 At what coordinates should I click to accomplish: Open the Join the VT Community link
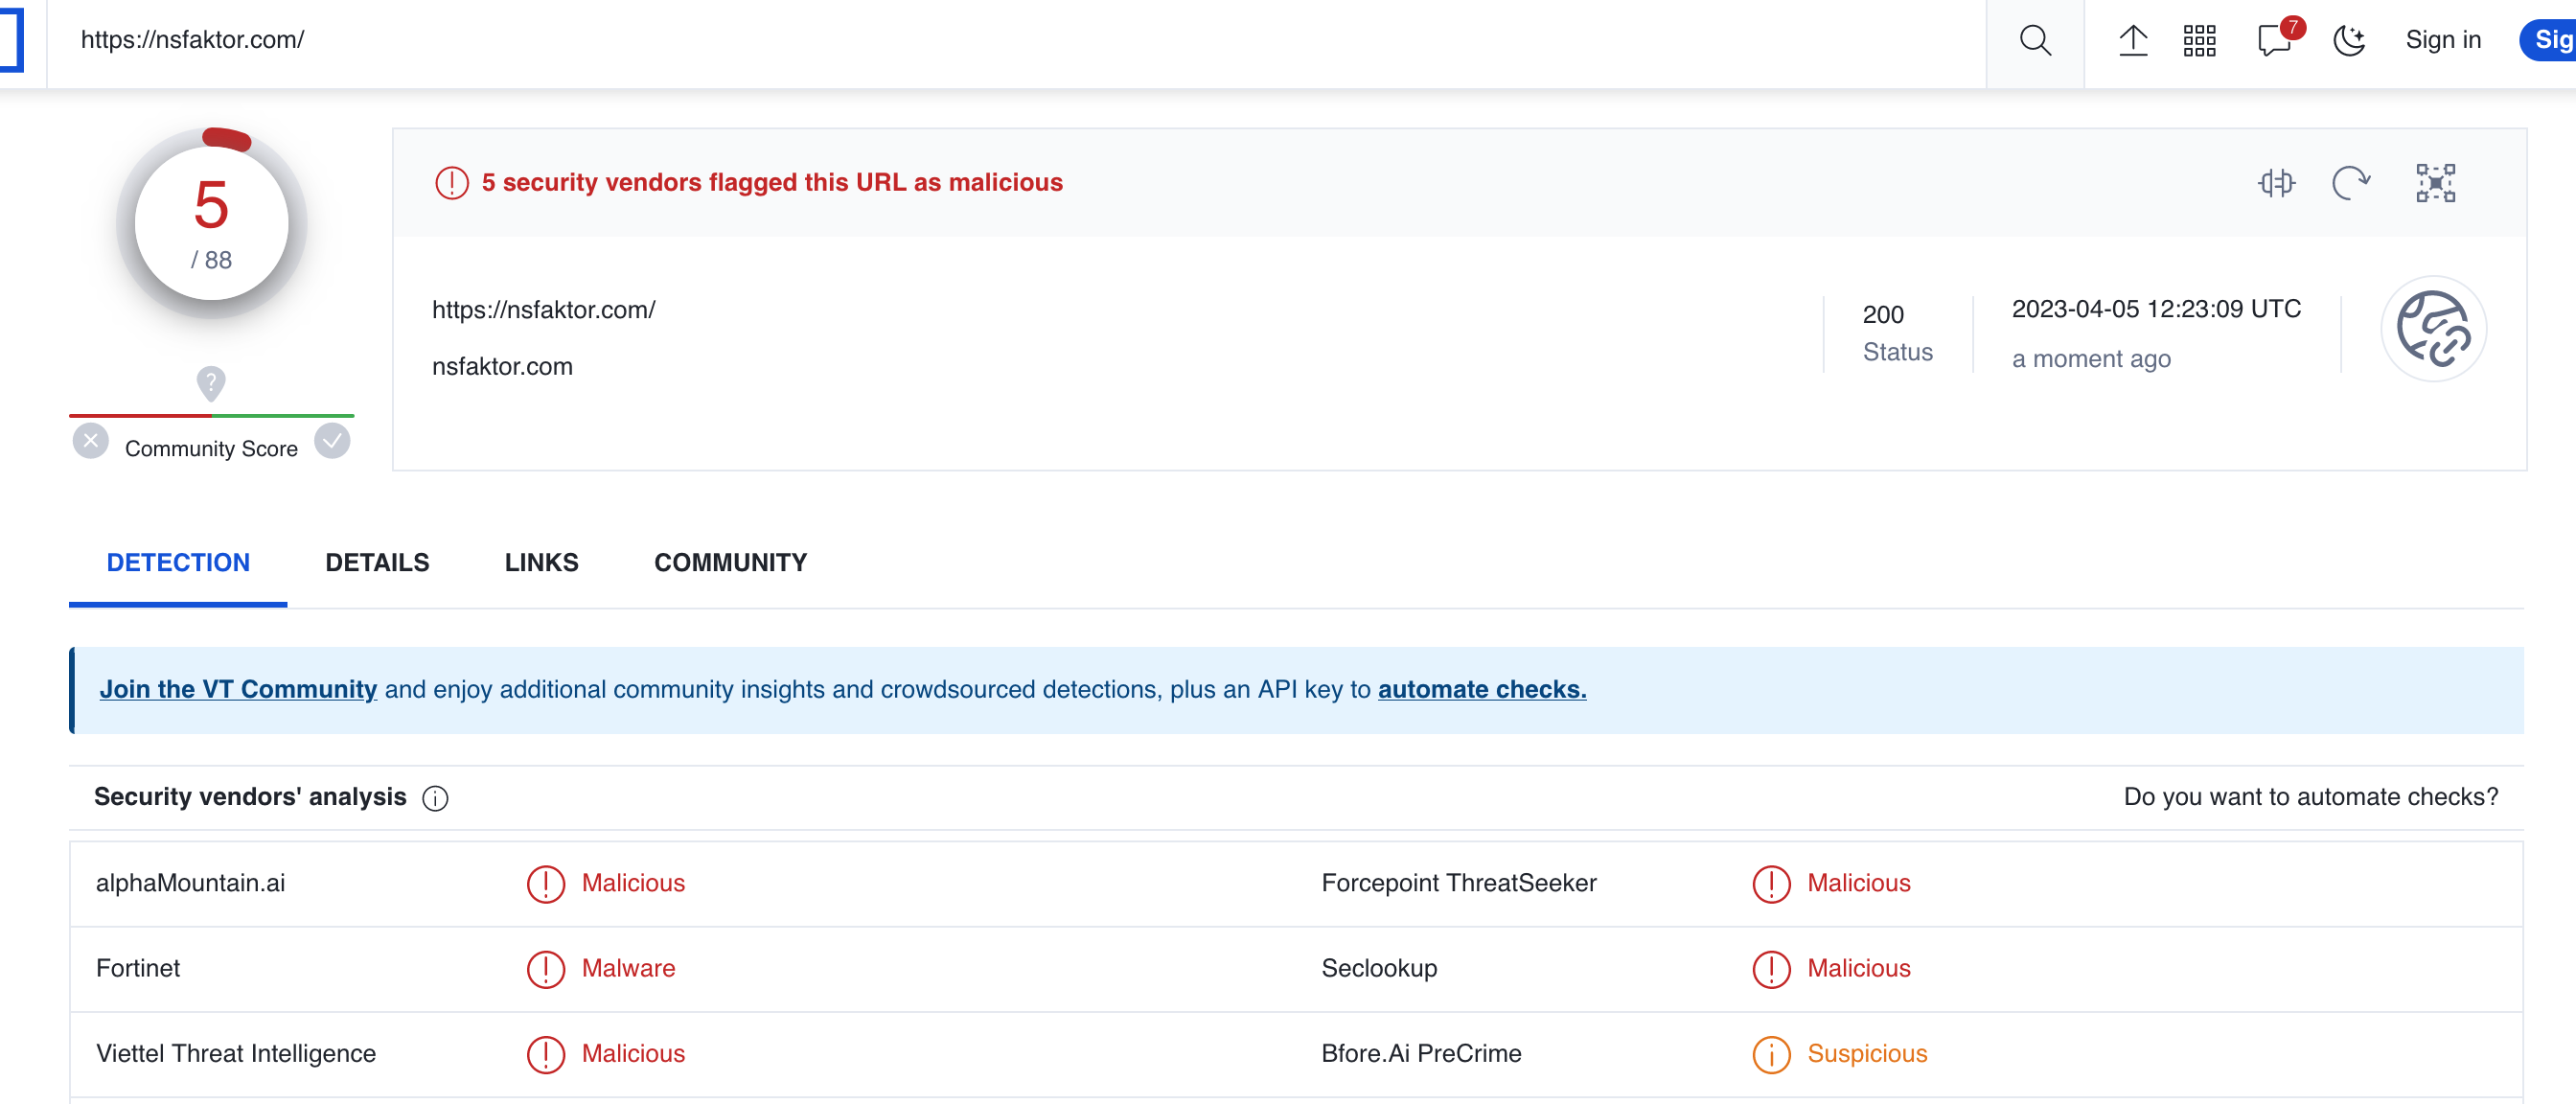coord(238,689)
